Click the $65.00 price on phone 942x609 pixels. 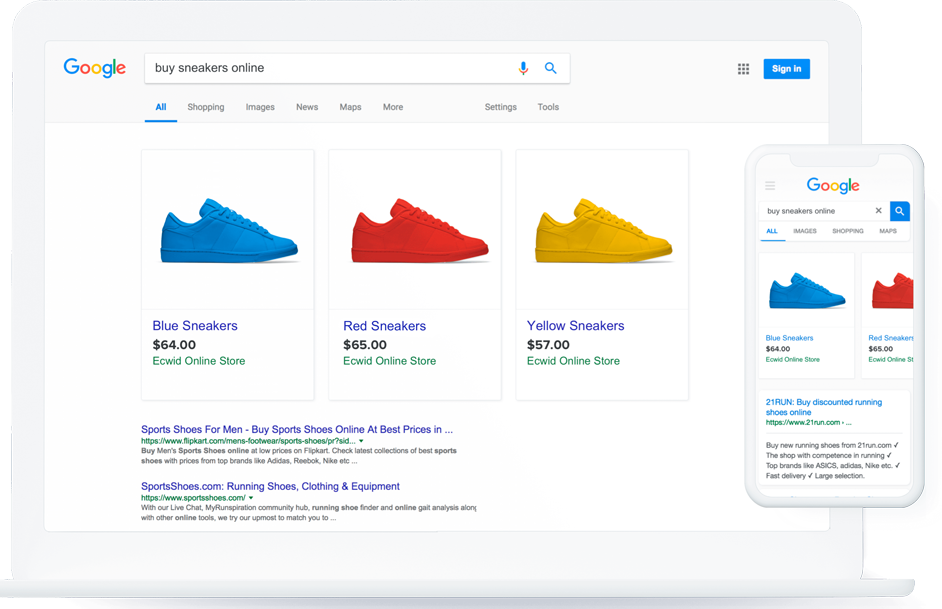881,349
